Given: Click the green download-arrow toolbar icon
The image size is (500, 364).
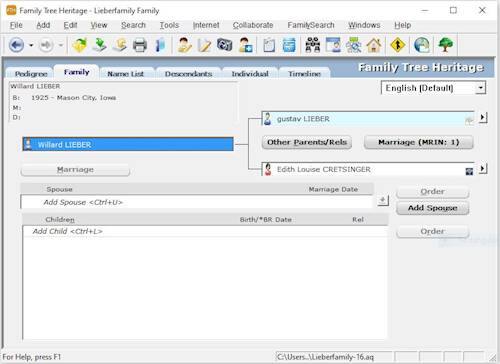Looking at the screenshot, I should (x=99, y=45).
